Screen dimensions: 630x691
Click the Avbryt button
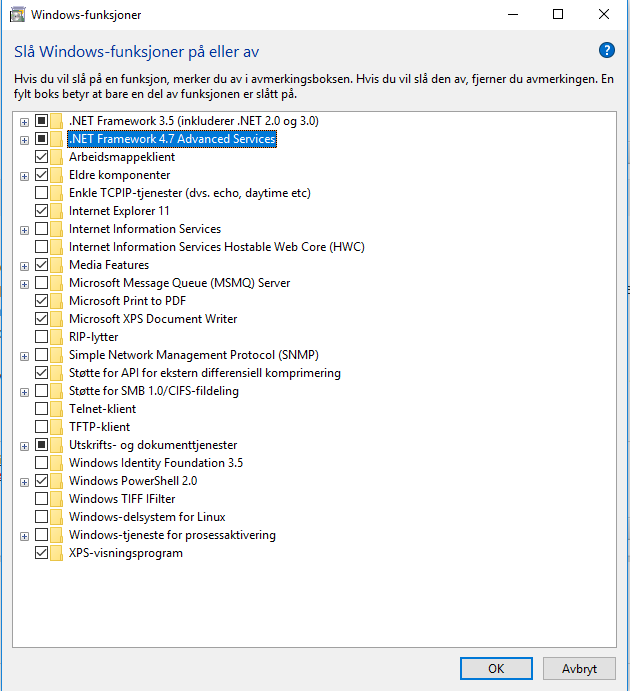pyautogui.click(x=579, y=669)
